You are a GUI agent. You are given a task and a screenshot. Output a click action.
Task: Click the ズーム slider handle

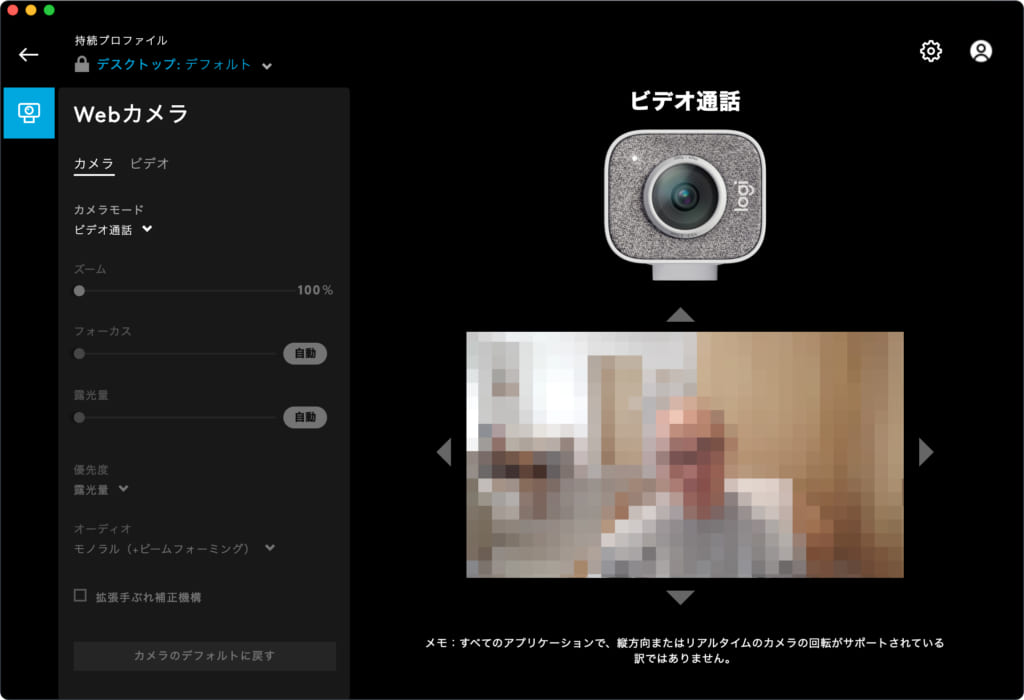pyautogui.click(x=80, y=291)
